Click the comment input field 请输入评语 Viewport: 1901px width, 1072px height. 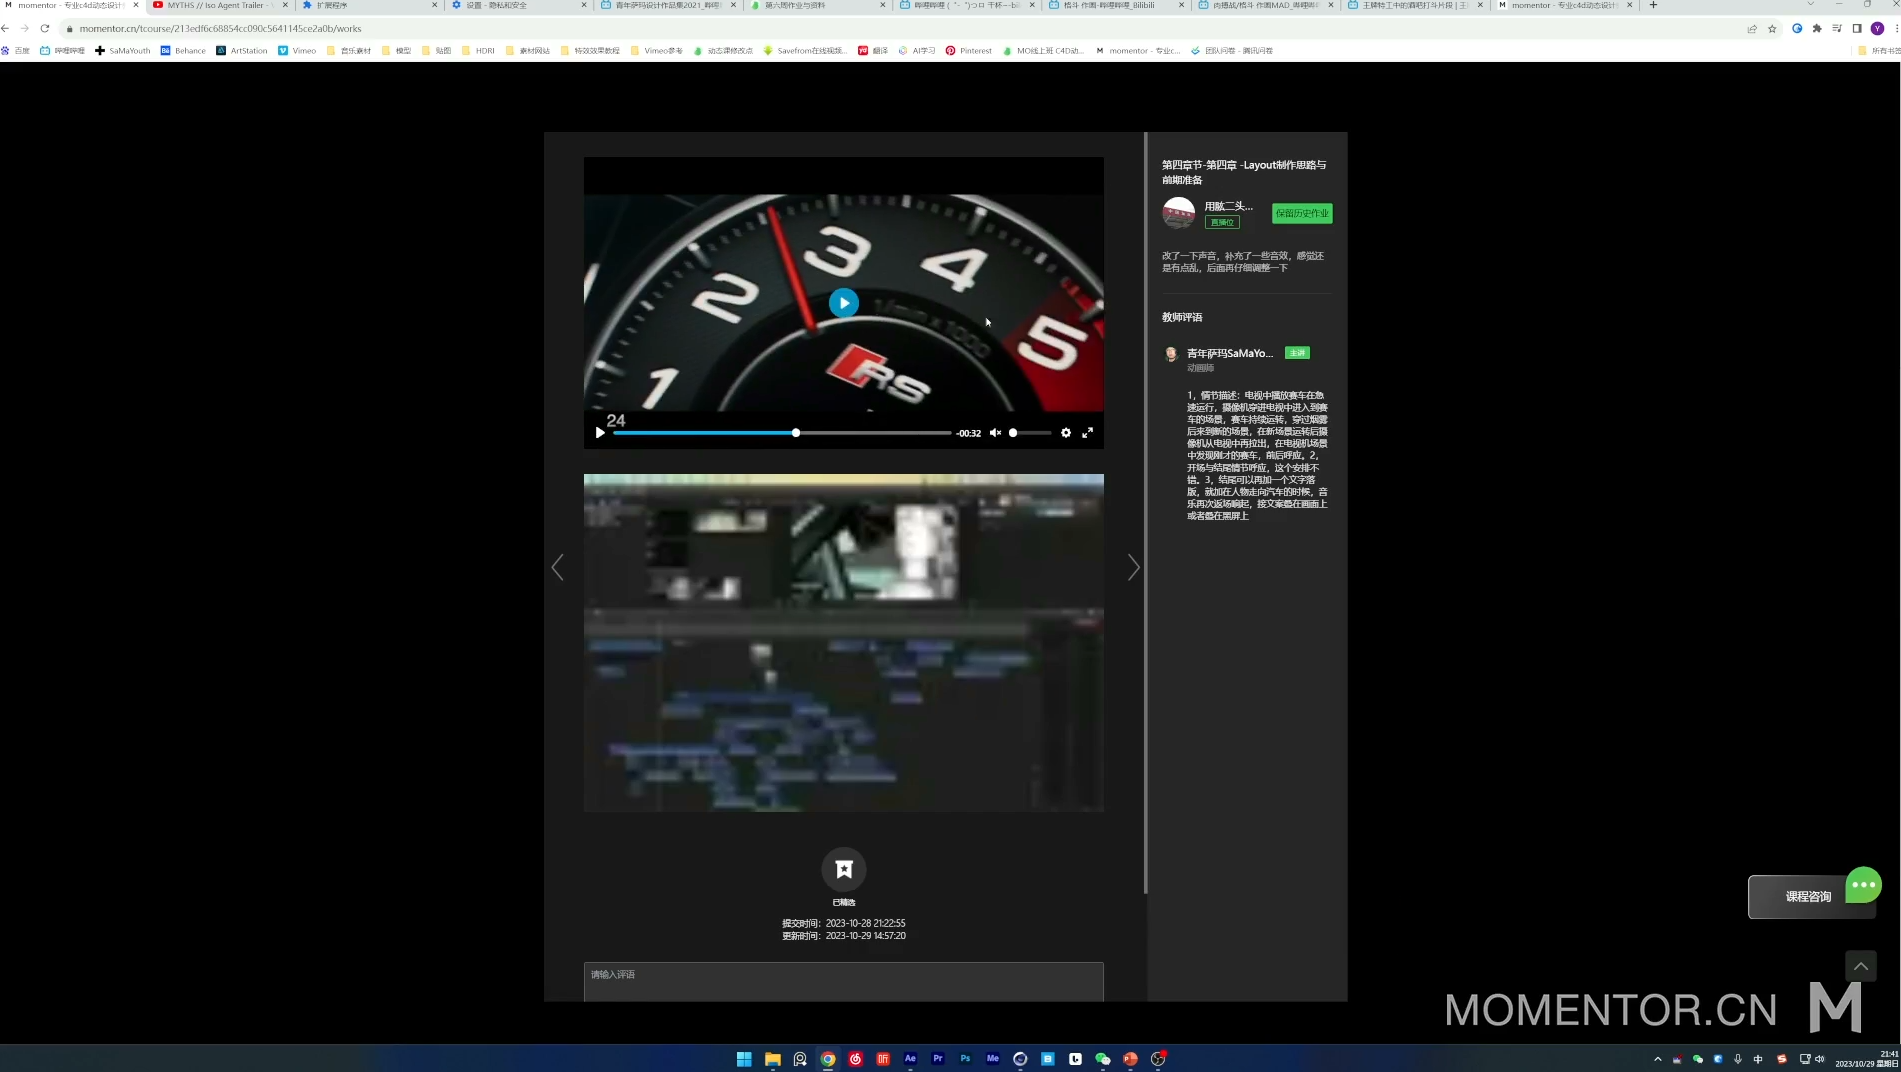click(844, 982)
